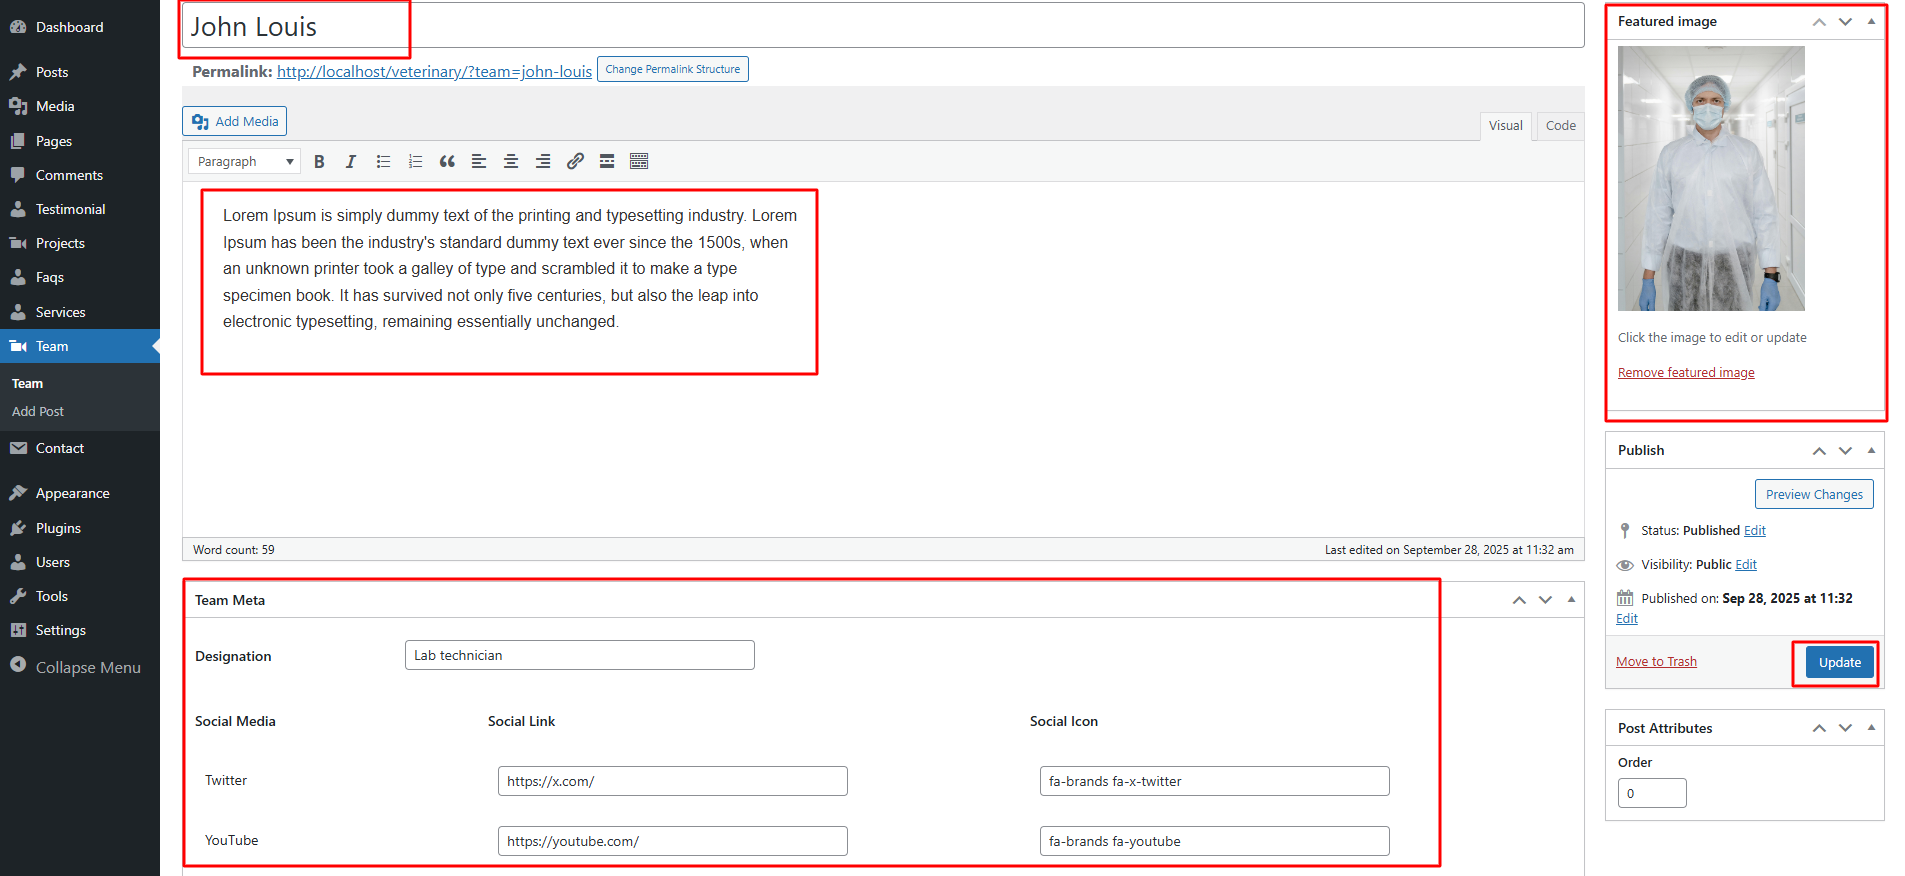Screen dimensions: 1905x876
Task: Click the Update button
Action: (1839, 662)
